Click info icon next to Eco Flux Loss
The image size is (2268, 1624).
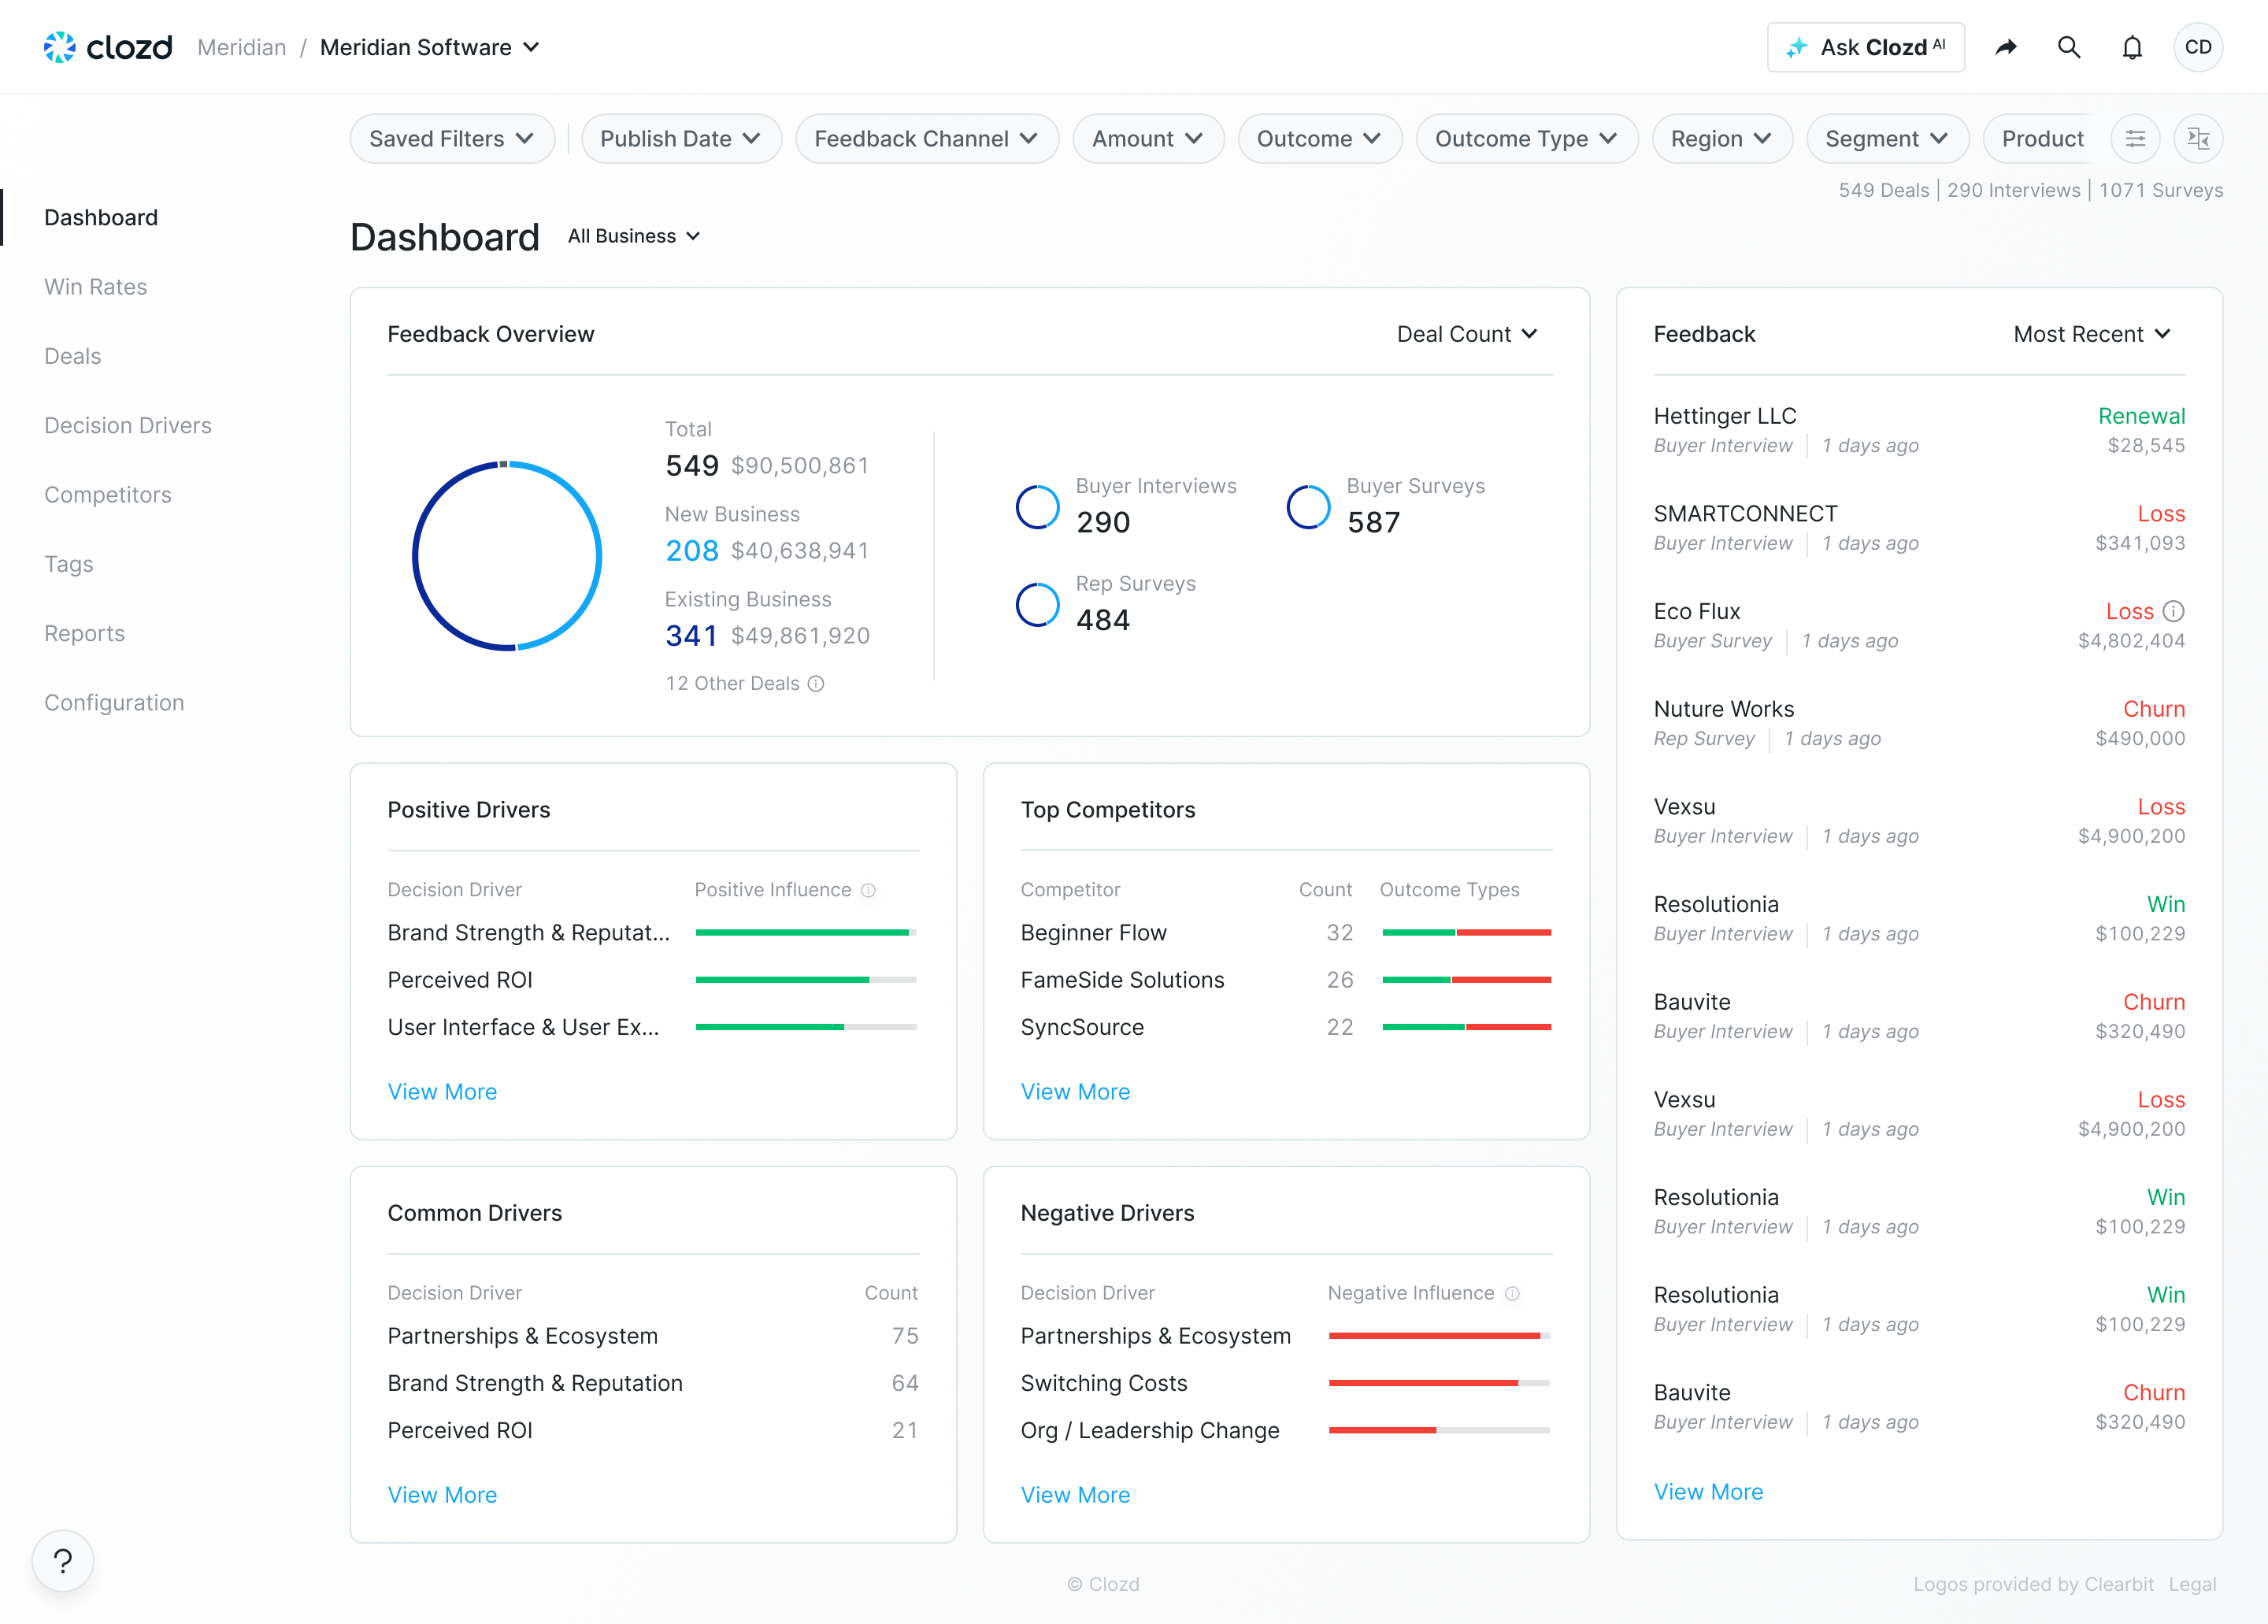click(2173, 611)
